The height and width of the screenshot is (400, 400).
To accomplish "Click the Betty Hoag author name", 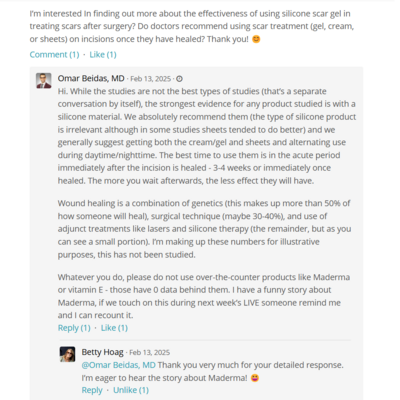I will point(102,352).
